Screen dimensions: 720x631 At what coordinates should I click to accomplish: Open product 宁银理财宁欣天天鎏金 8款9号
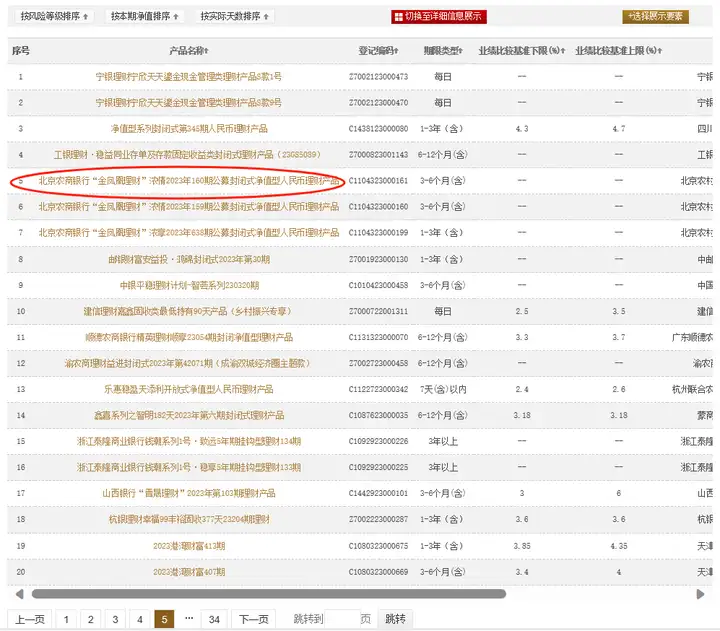(x=189, y=103)
